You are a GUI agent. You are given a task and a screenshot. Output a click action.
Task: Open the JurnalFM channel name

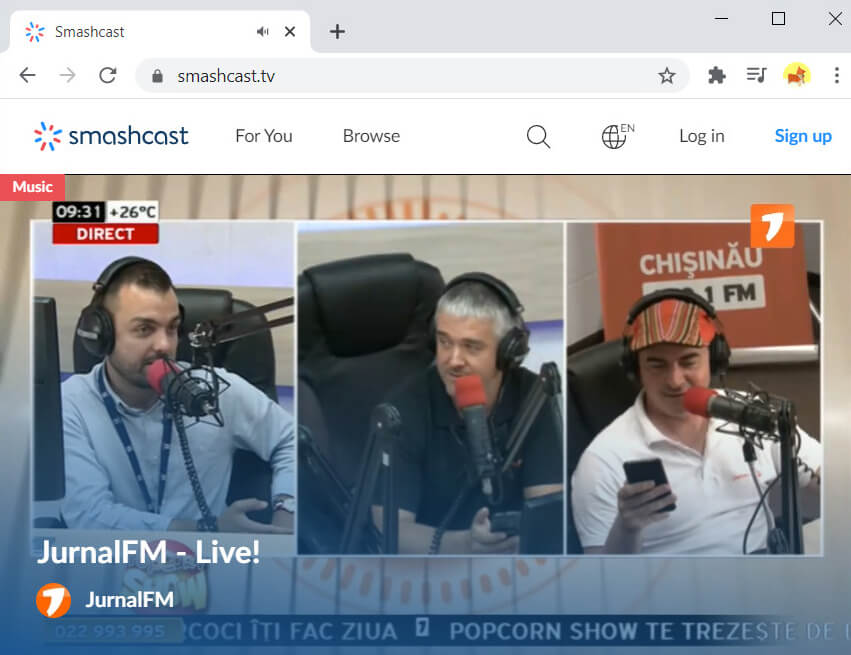tap(130, 600)
